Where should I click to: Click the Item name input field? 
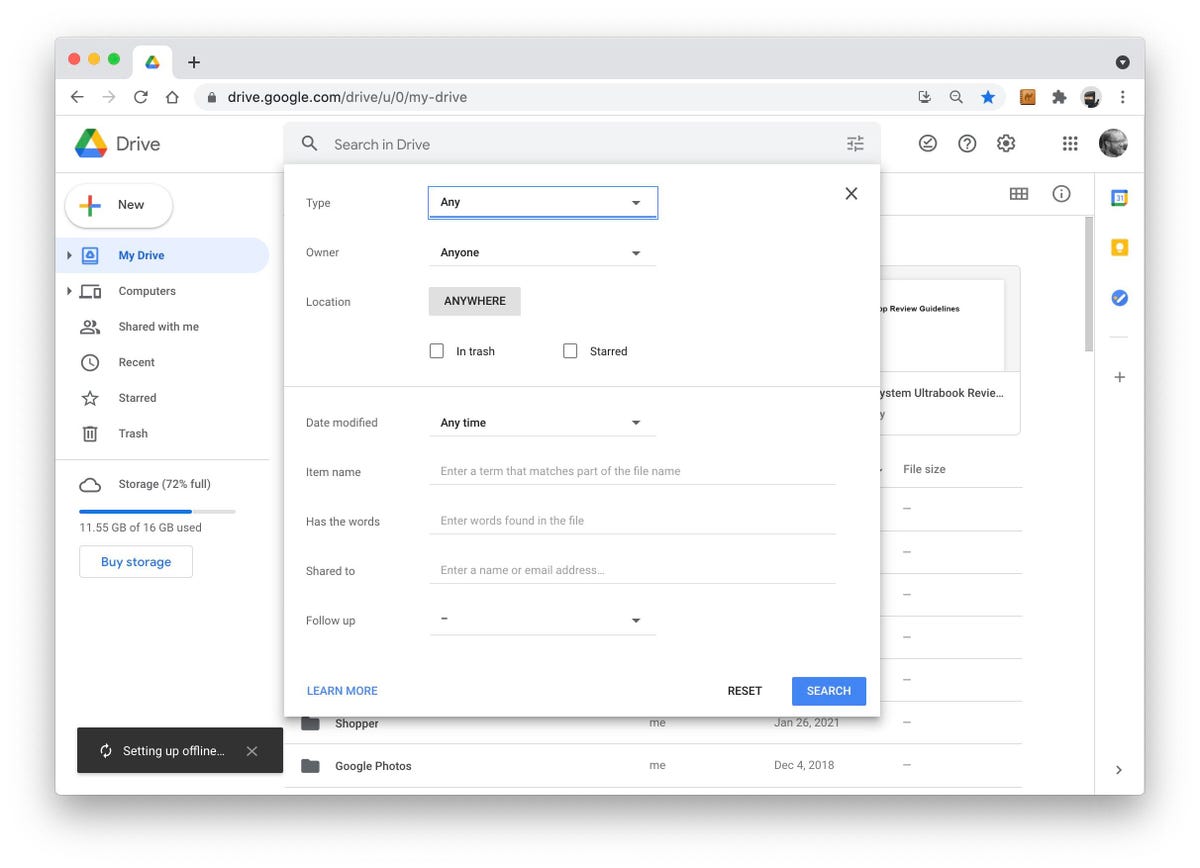632,471
